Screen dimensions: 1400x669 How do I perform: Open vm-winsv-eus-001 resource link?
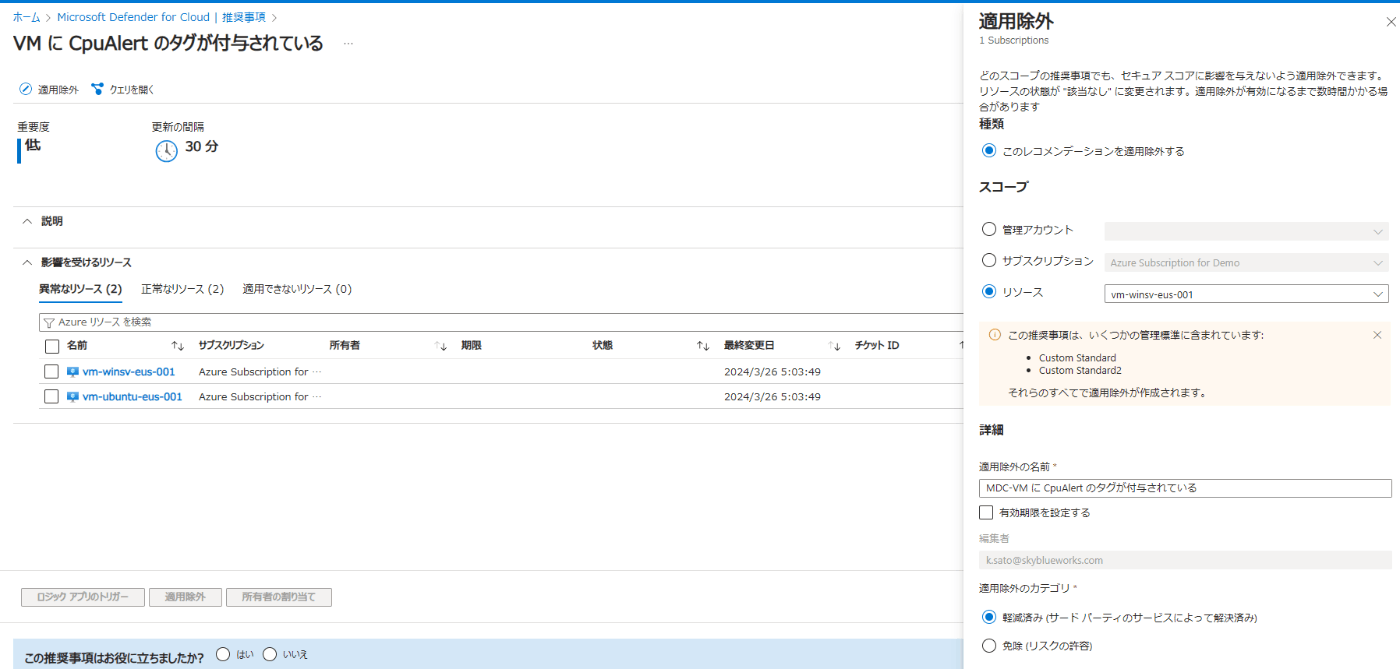point(129,372)
